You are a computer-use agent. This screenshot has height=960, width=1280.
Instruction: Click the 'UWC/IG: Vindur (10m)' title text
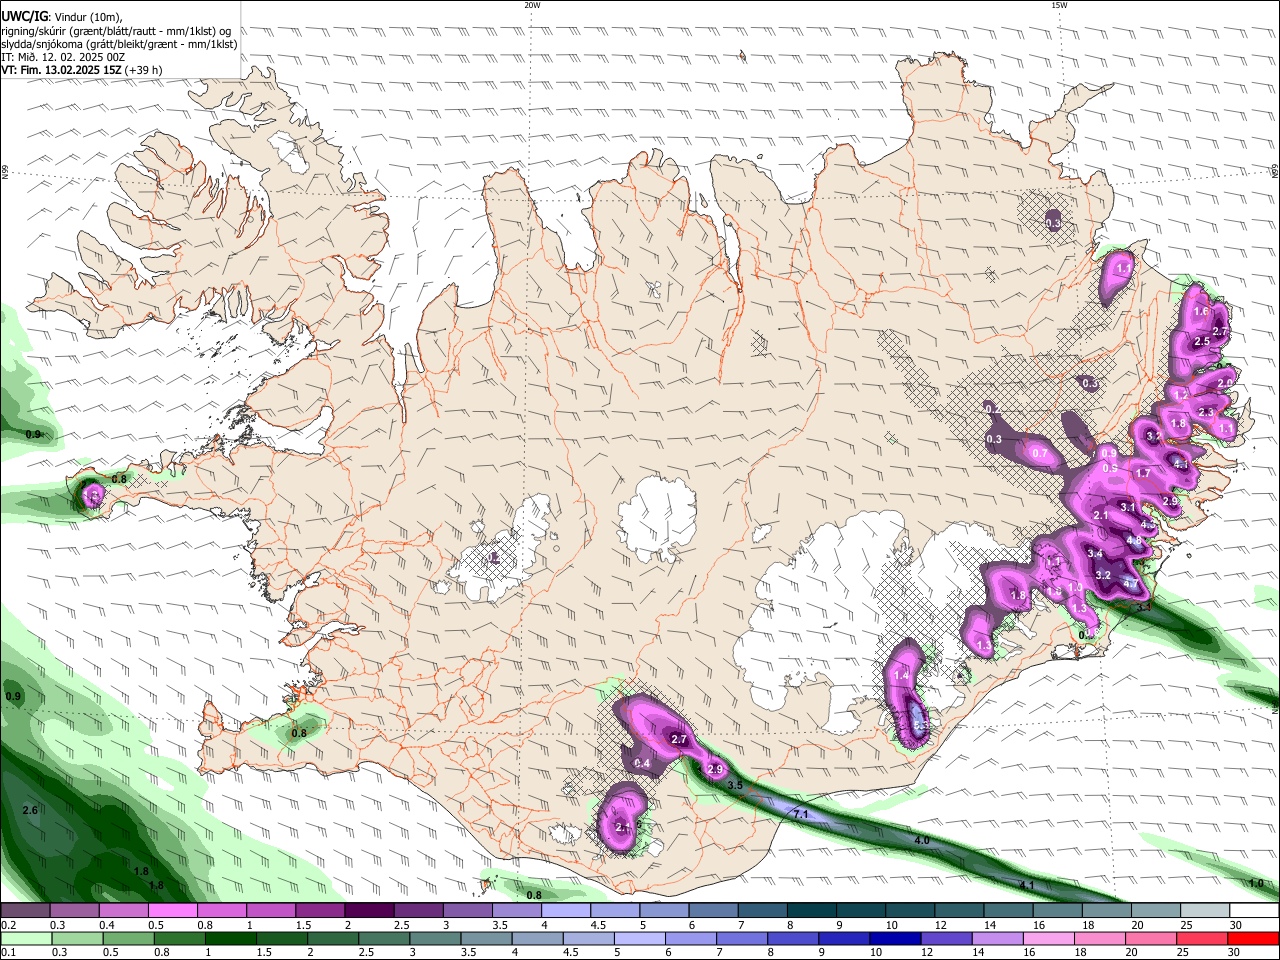click(x=62, y=17)
